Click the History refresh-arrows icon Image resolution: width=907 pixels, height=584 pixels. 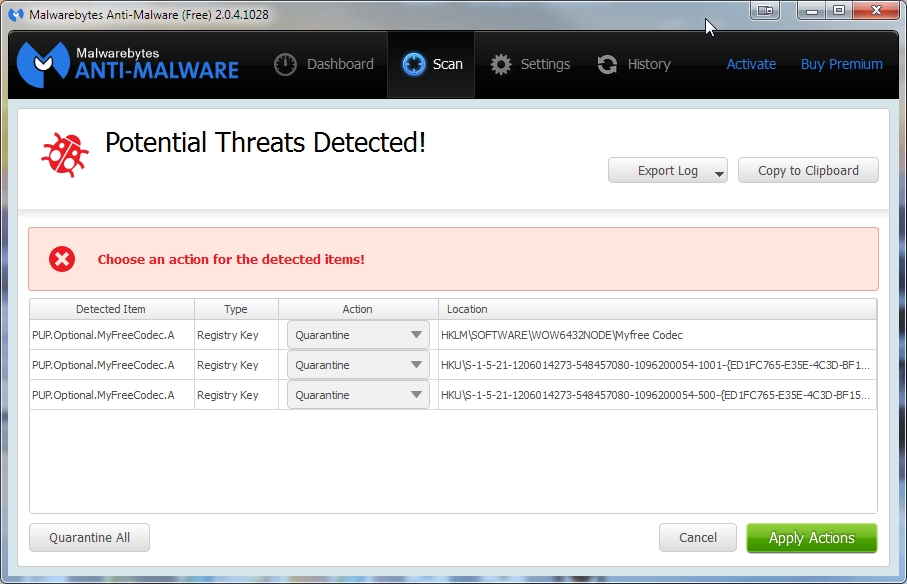pyautogui.click(x=607, y=64)
